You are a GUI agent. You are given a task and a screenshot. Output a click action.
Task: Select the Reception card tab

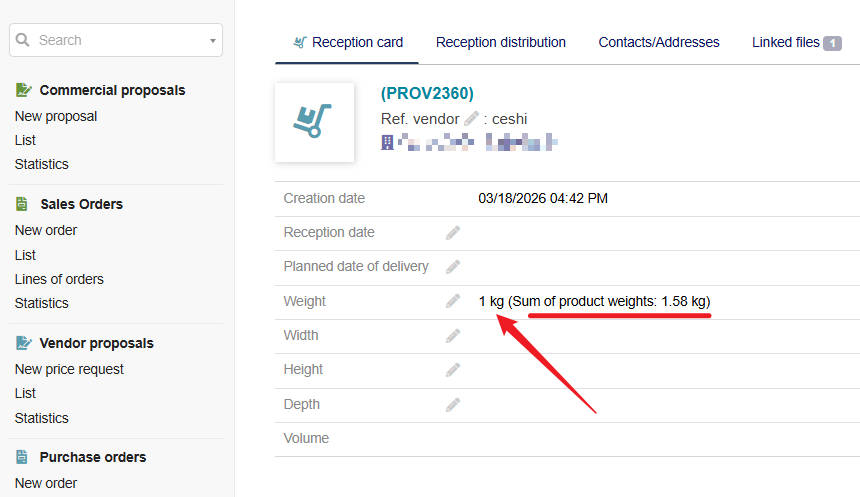(348, 42)
